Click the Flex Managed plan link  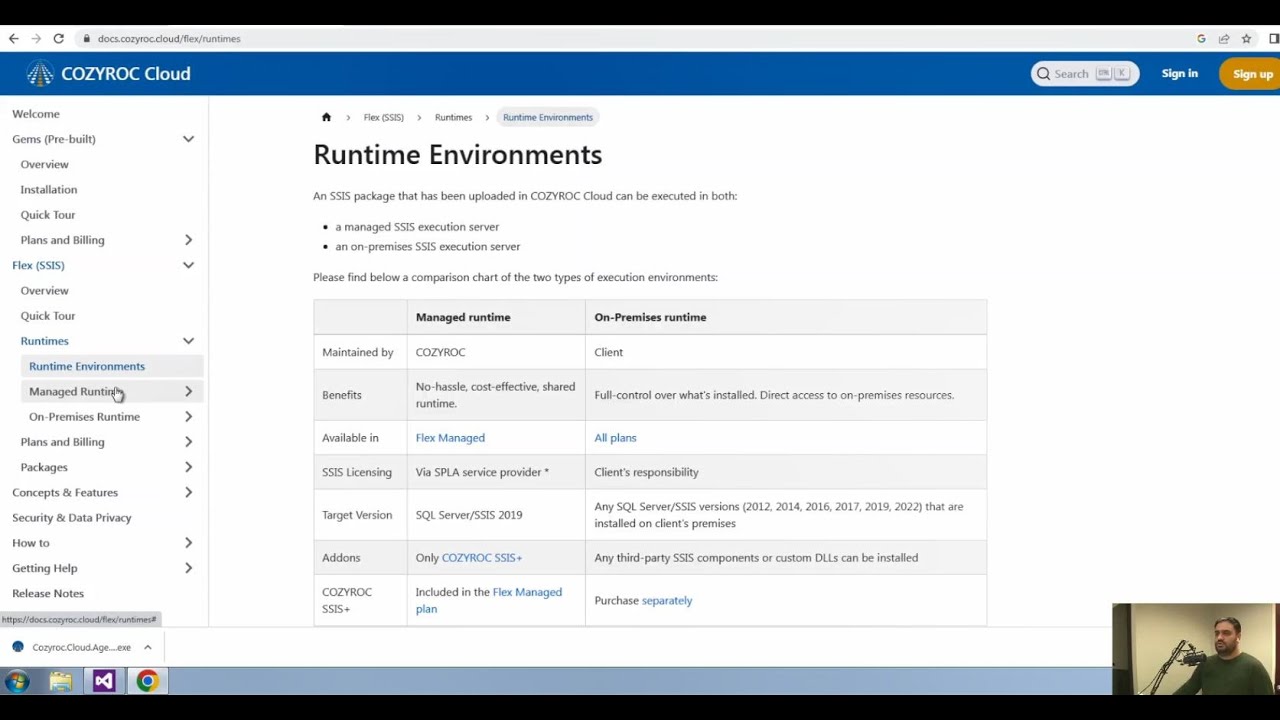click(x=489, y=600)
